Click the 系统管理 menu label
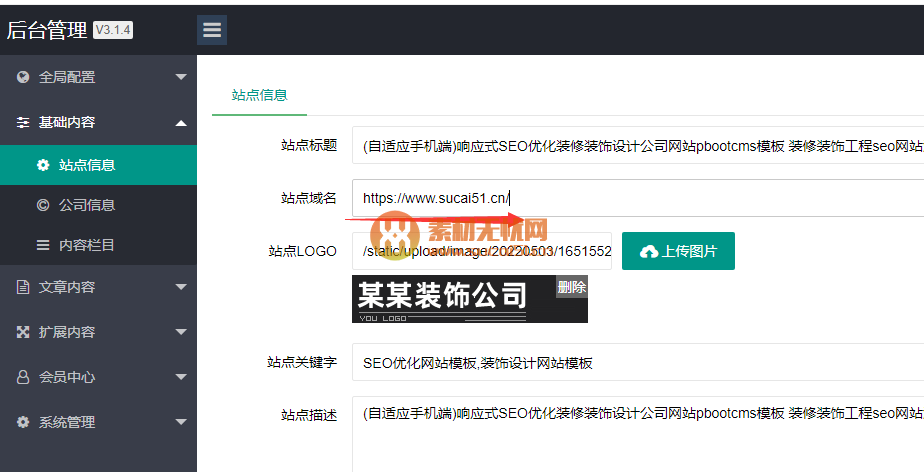 click(67, 422)
